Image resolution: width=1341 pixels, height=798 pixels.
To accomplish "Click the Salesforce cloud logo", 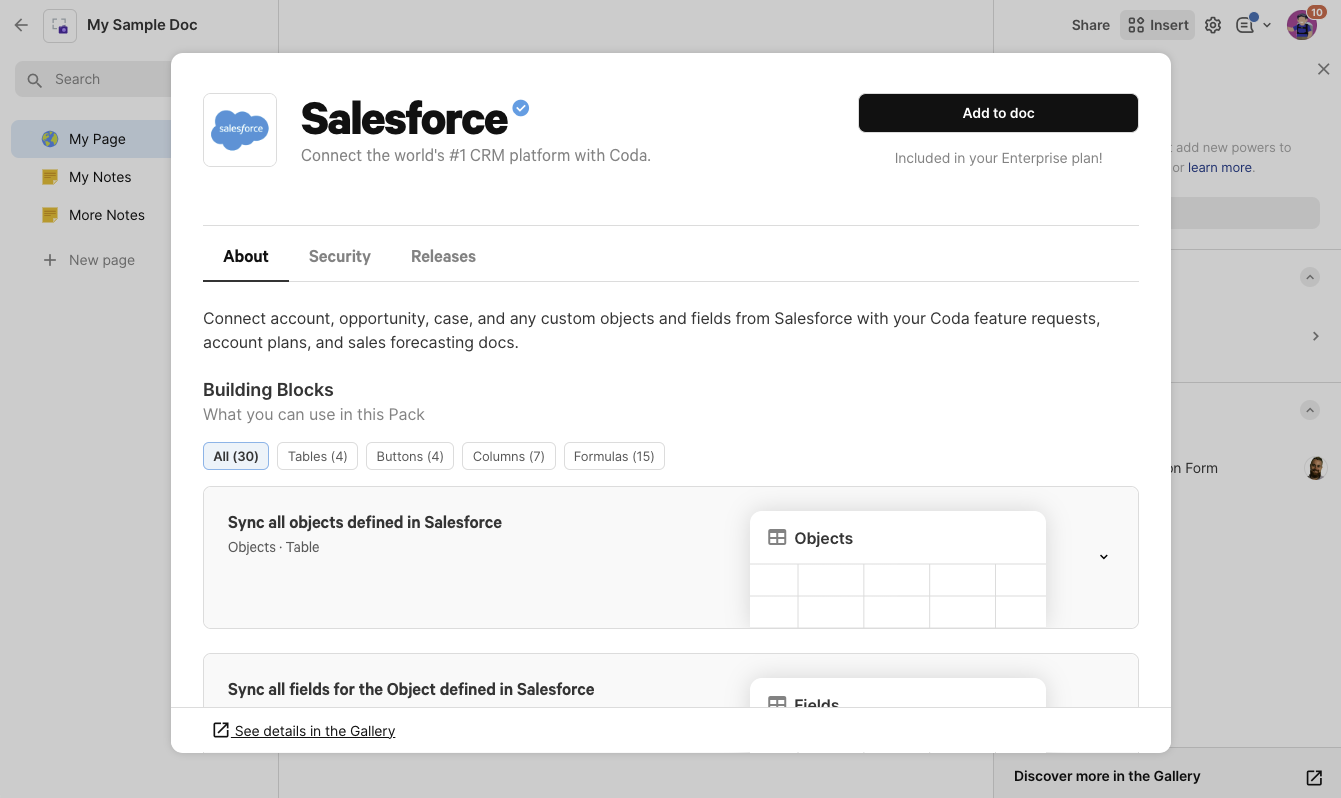I will pyautogui.click(x=240, y=130).
